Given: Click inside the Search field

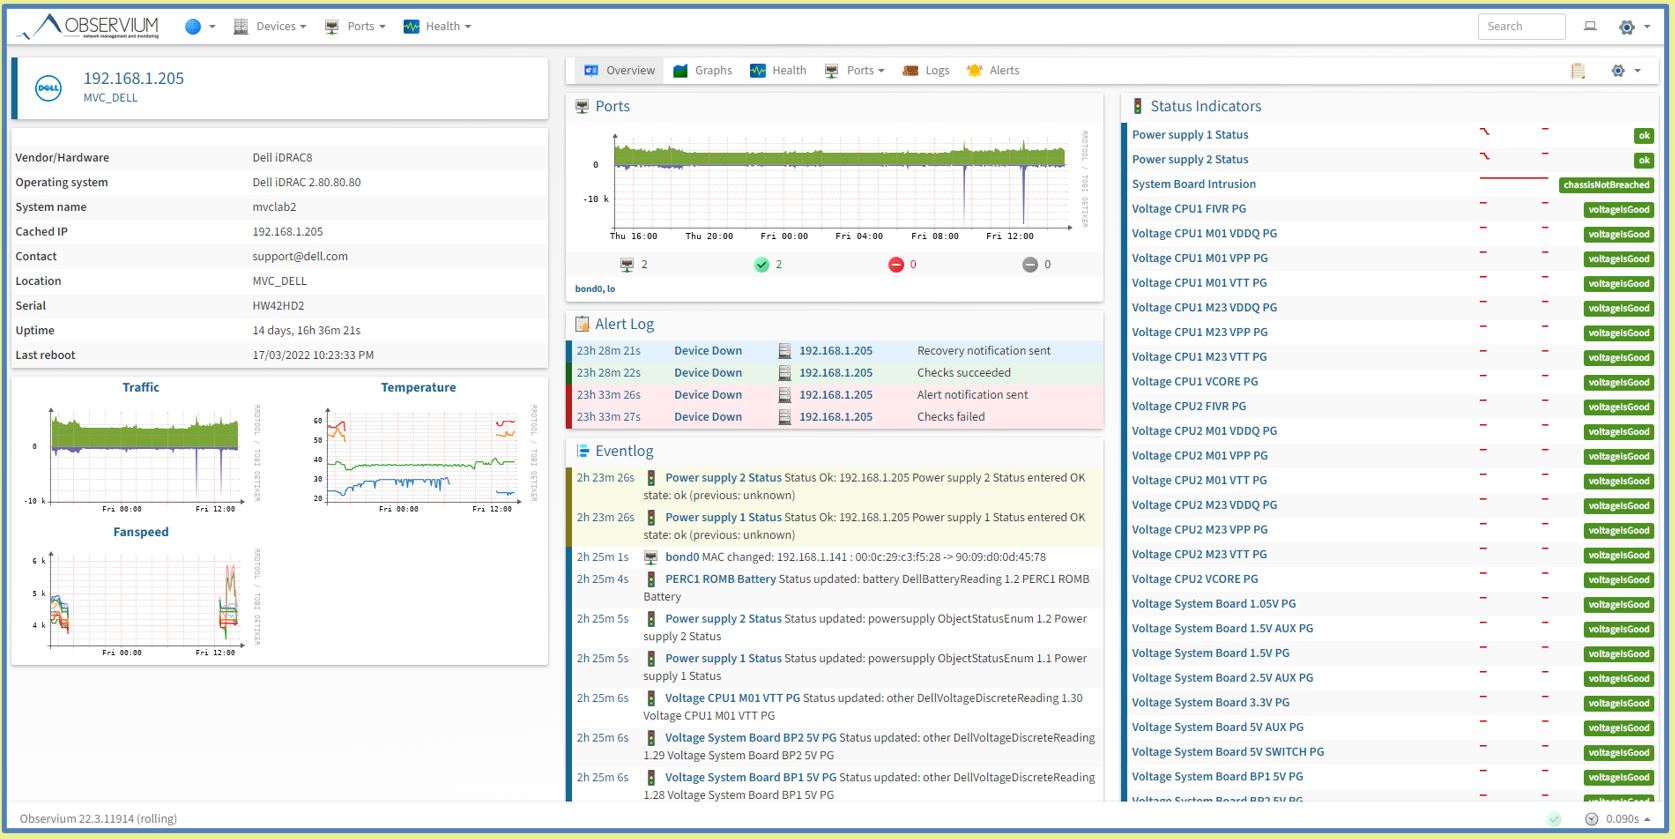Looking at the screenshot, I should click(x=1520, y=27).
